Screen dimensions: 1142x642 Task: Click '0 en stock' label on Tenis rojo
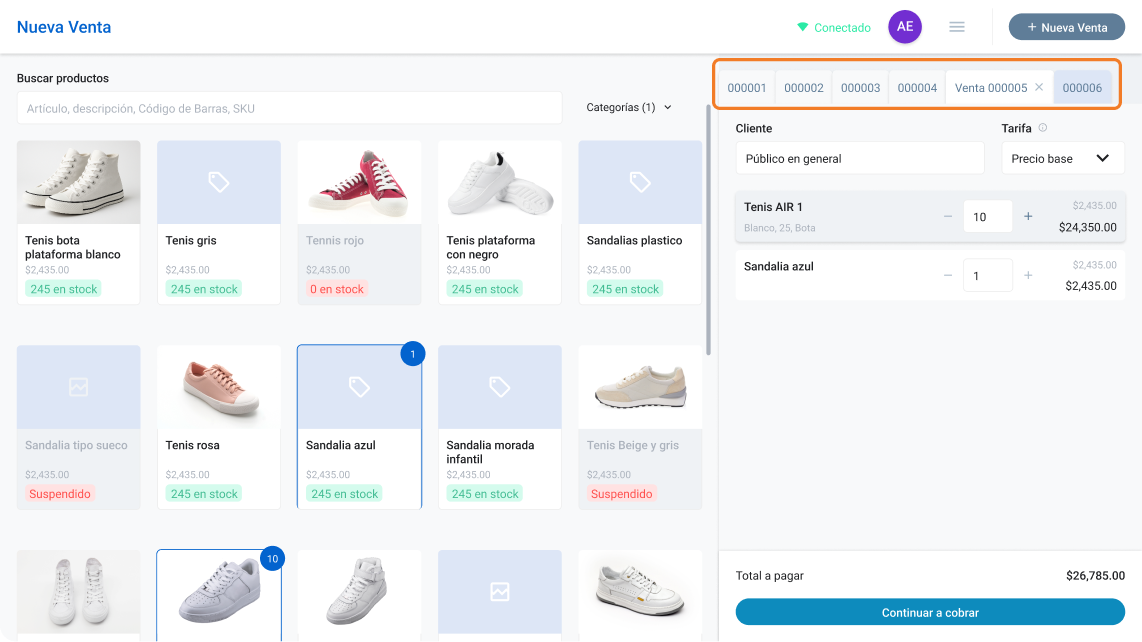[x=336, y=289]
